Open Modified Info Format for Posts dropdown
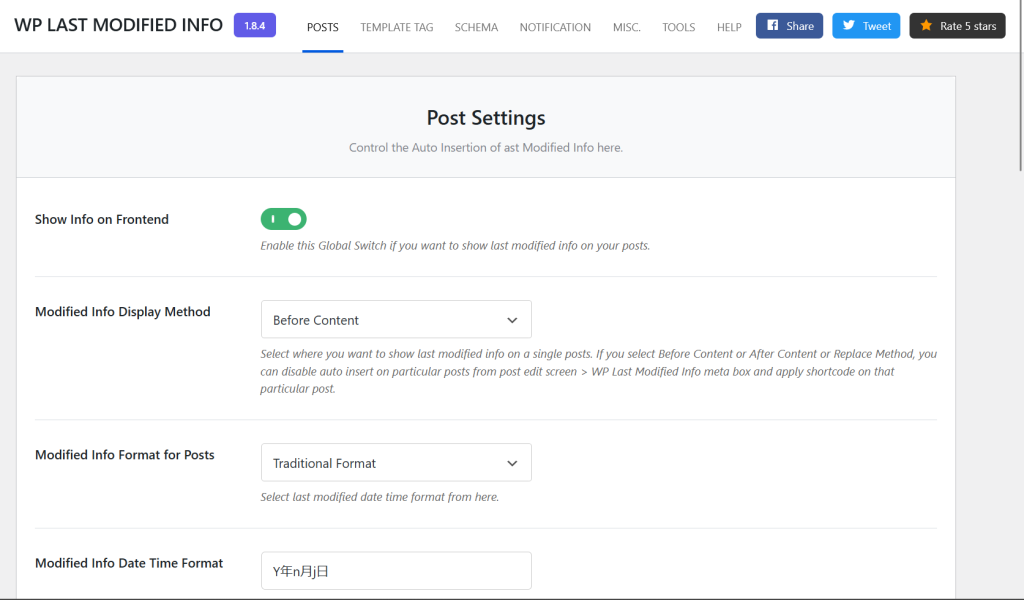The image size is (1024, 600). click(x=396, y=462)
